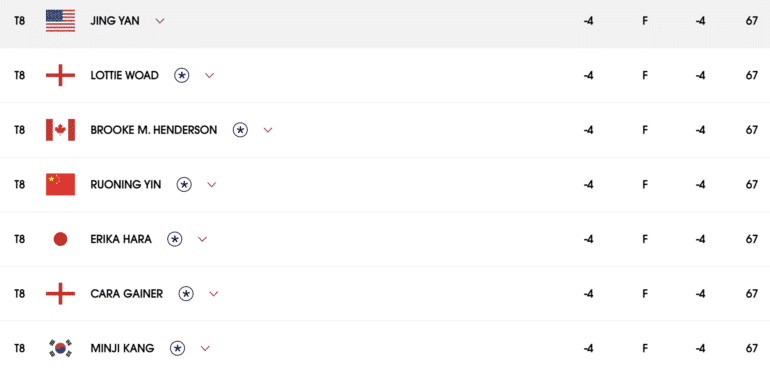Click the England flag beside Lottie Woad
Image resolution: width=770 pixels, height=372 pixels.
click(60, 75)
